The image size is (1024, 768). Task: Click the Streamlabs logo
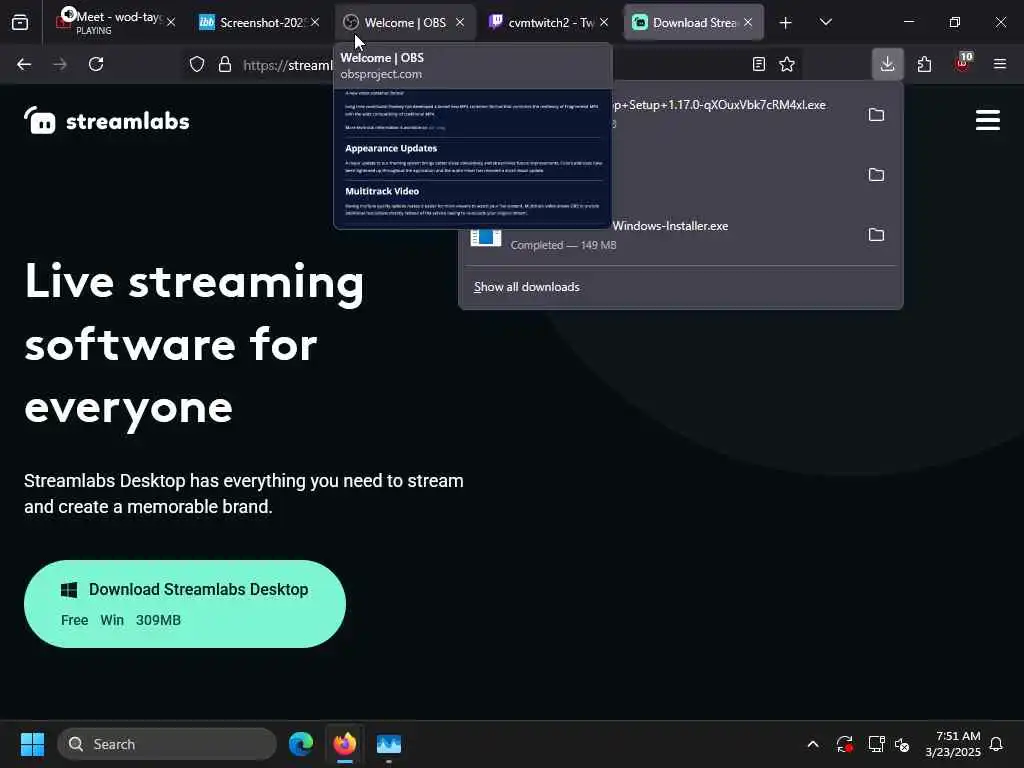tap(107, 121)
